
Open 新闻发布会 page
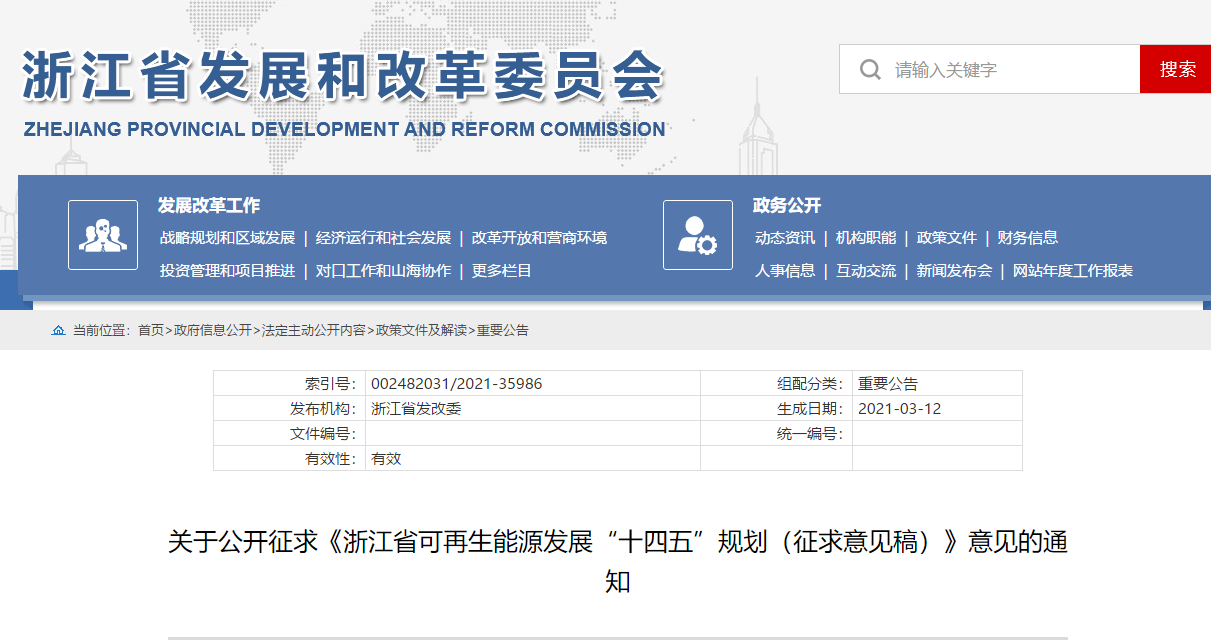click(x=954, y=271)
